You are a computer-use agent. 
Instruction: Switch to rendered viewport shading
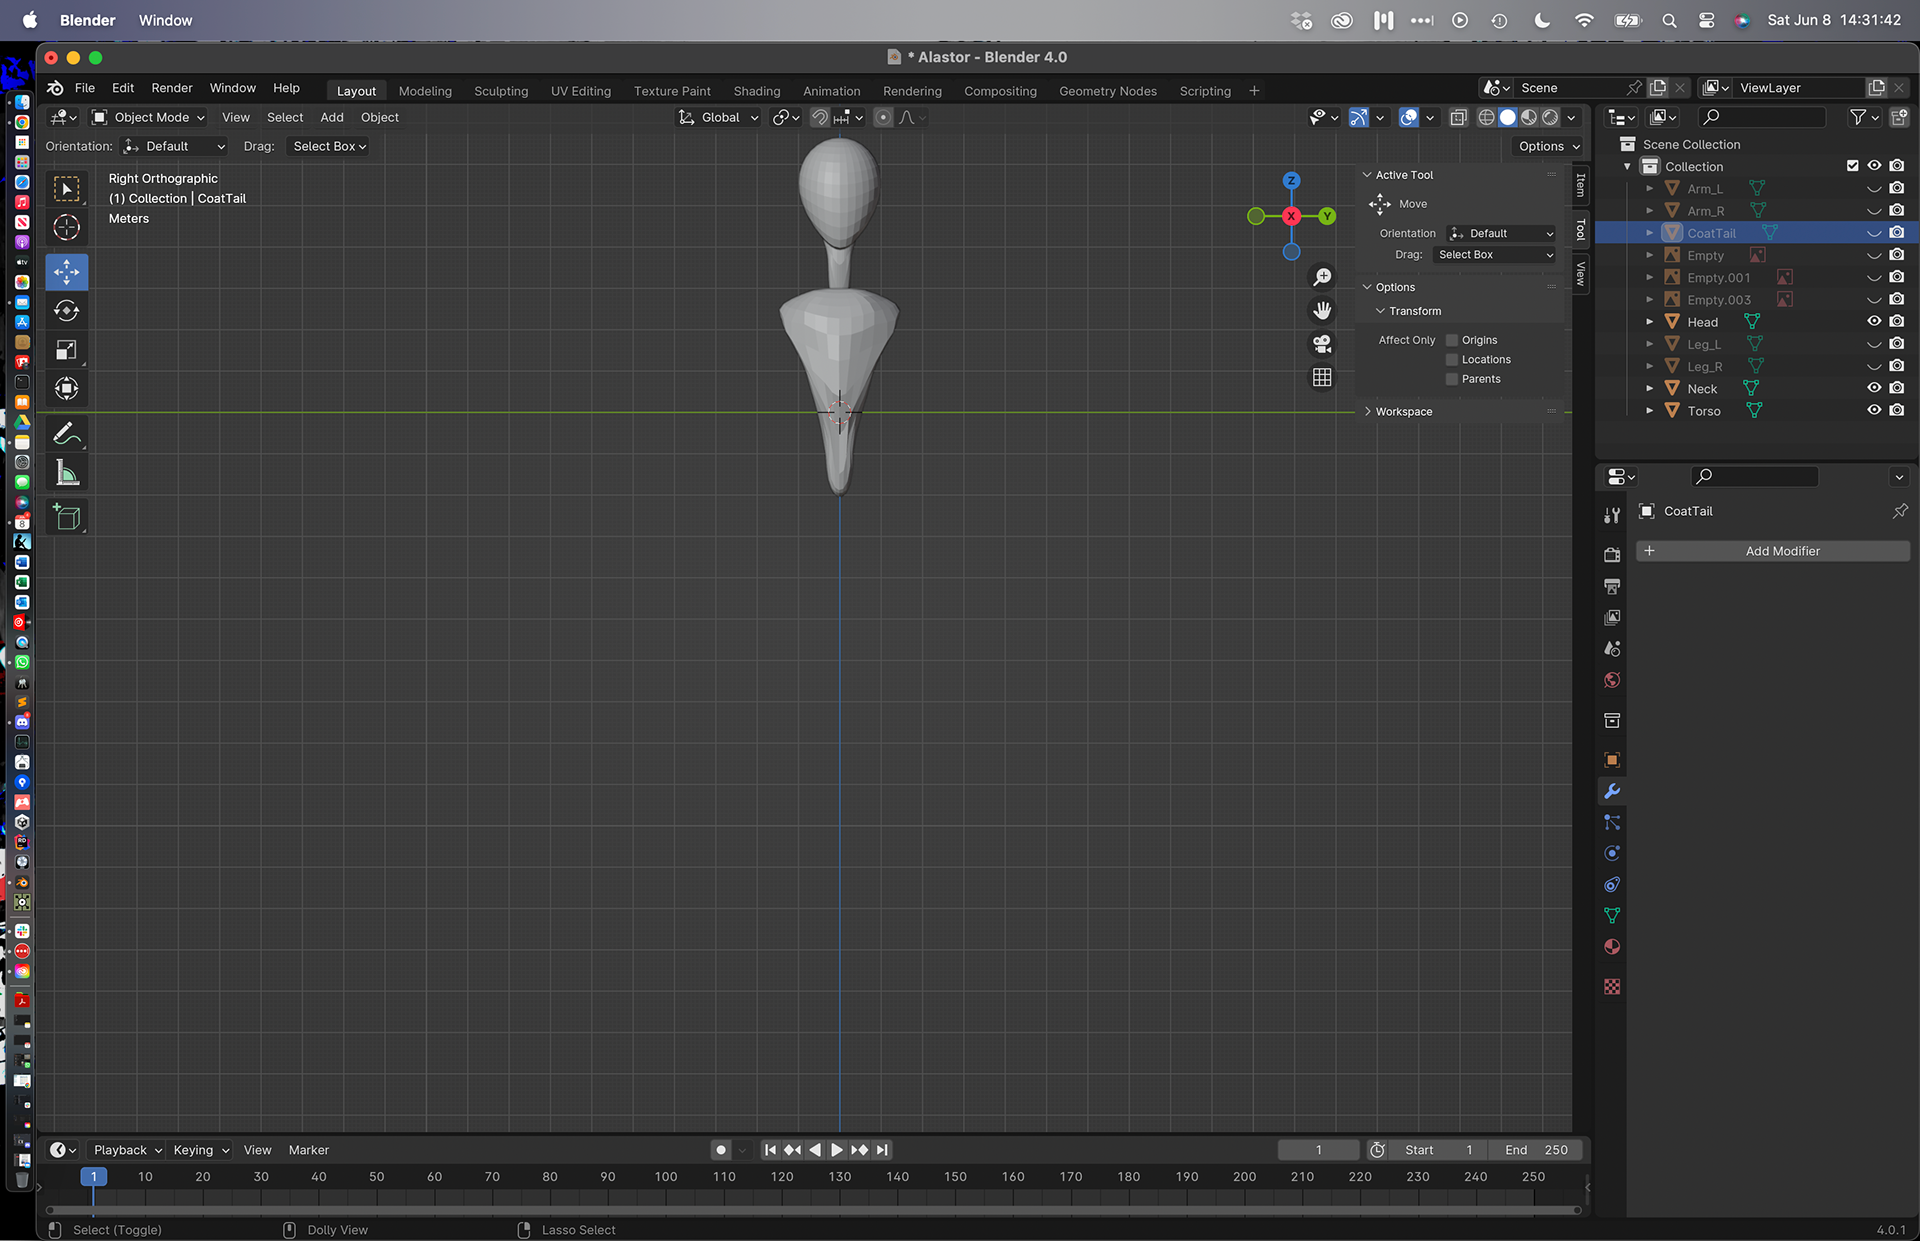click(x=1550, y=117)
